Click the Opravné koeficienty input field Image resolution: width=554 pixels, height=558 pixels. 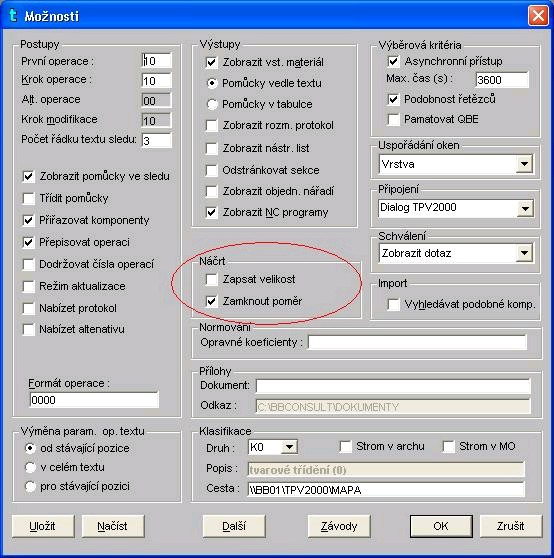point(417,342)
